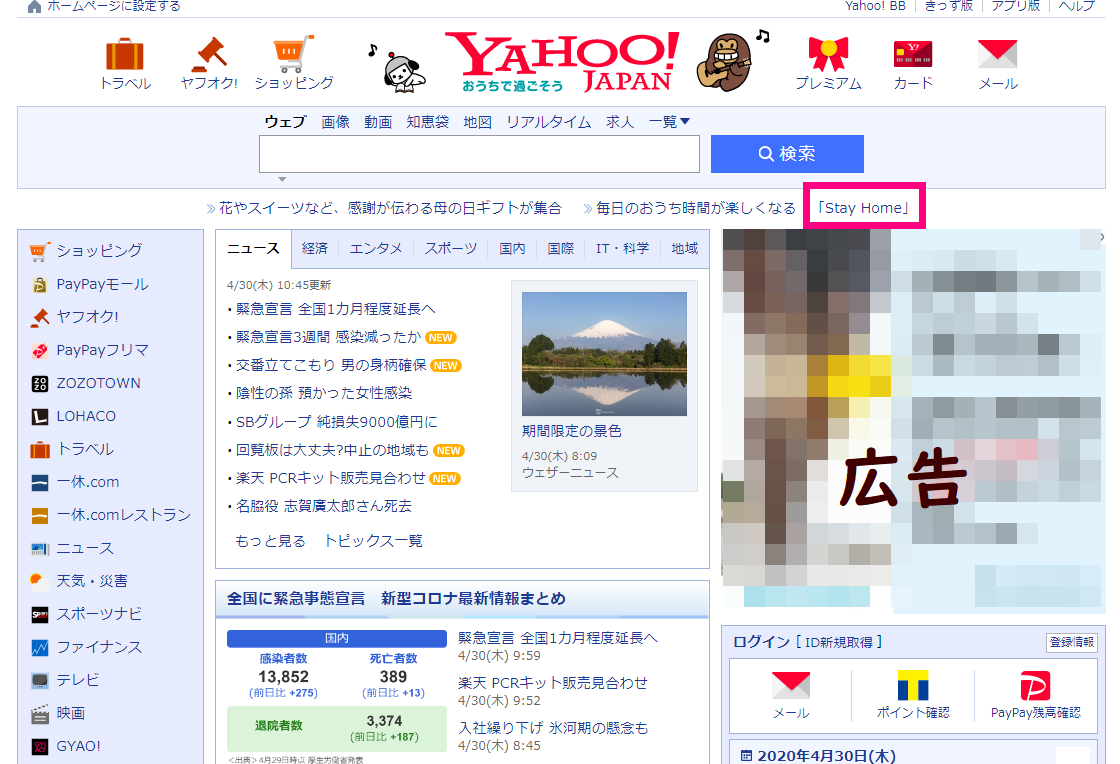Open the Travel suitcase icon in header
Screen dimensions: 1120x764
pos(125,55)
